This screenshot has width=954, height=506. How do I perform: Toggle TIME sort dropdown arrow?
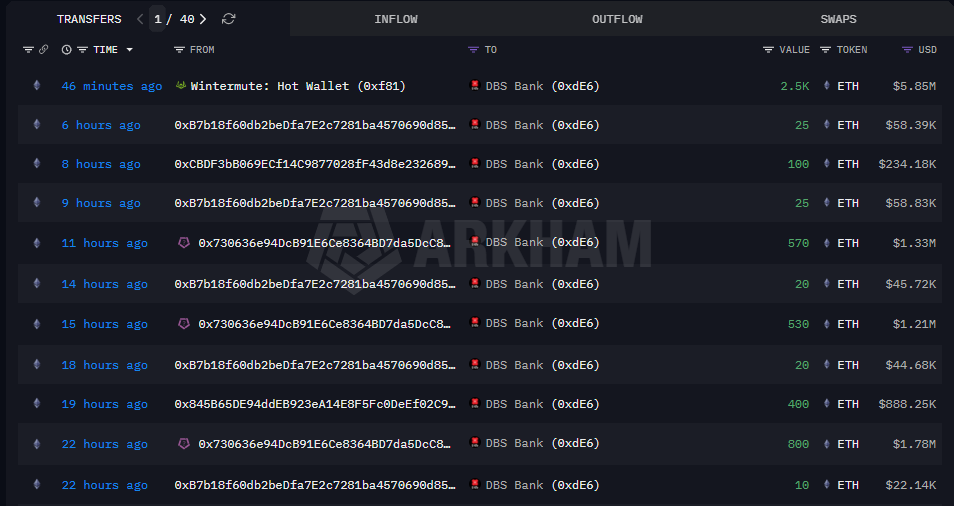130,49
